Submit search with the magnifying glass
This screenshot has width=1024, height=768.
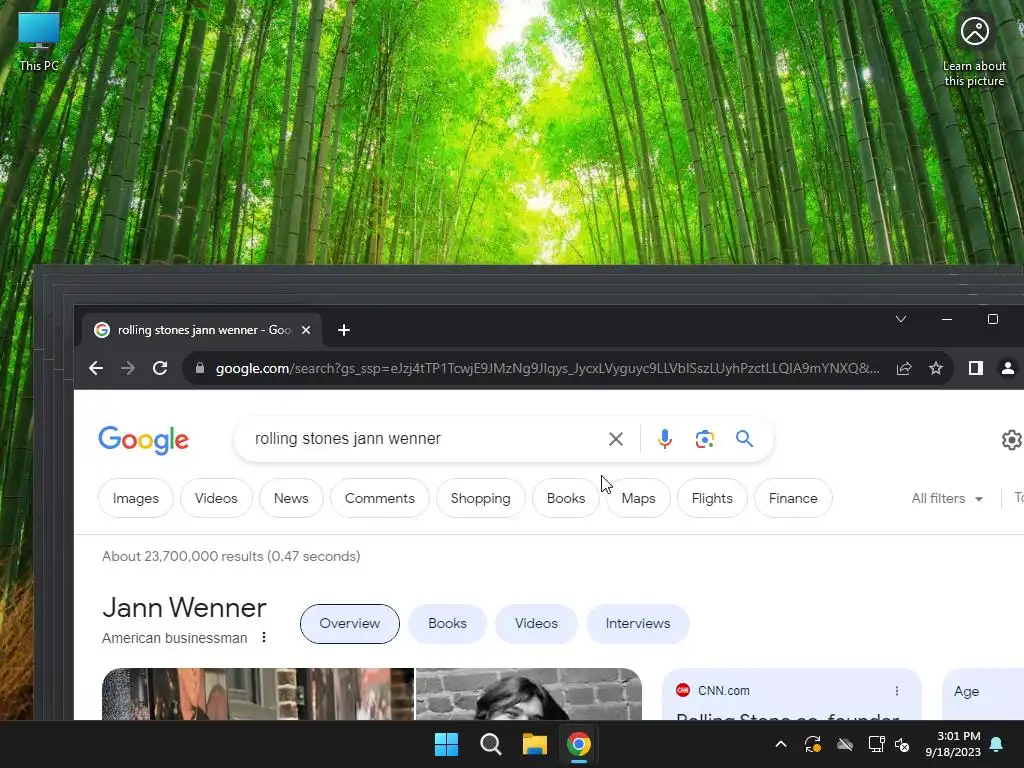744,439
